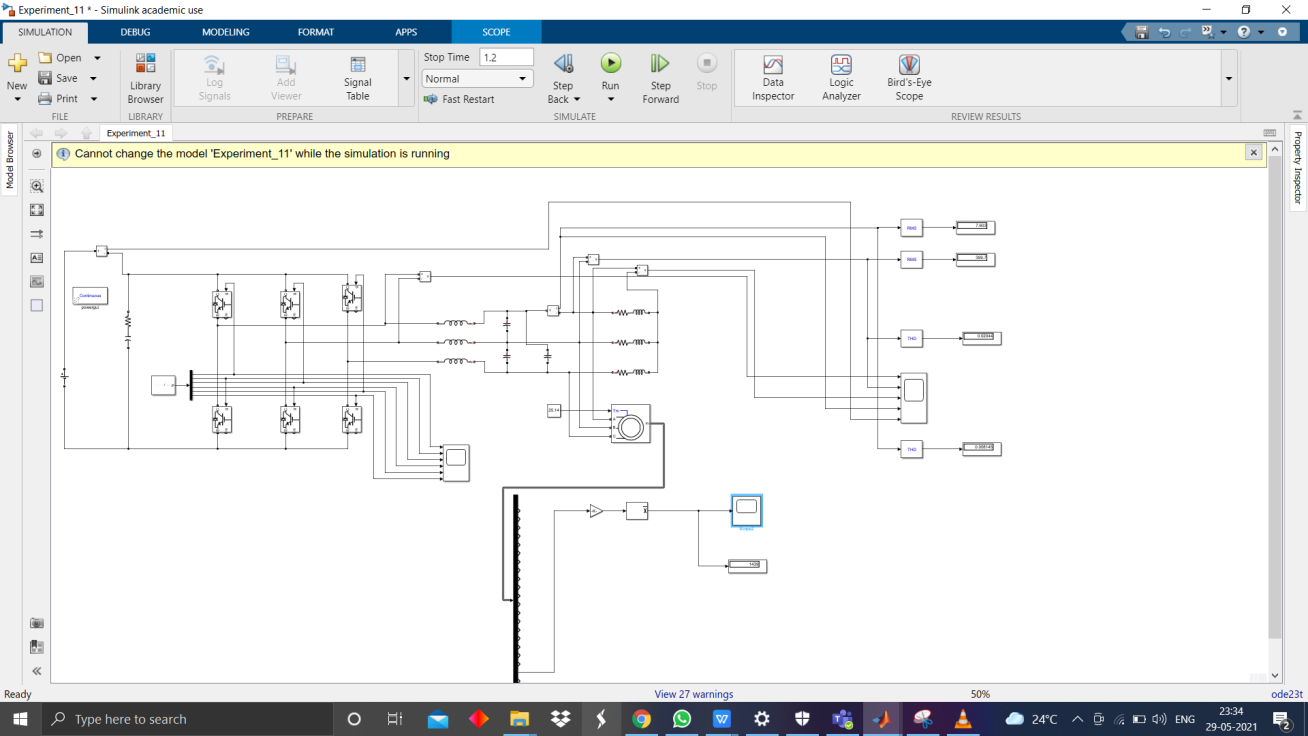
Task: Open the Library Browser
Action: (145, 78)
